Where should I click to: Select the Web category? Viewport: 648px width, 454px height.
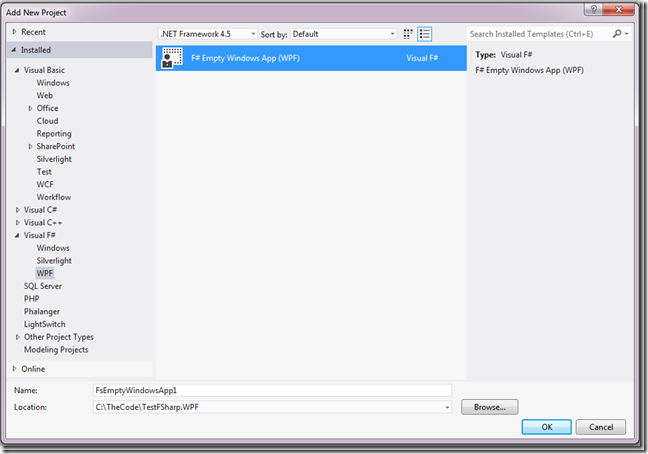point(45,95)
